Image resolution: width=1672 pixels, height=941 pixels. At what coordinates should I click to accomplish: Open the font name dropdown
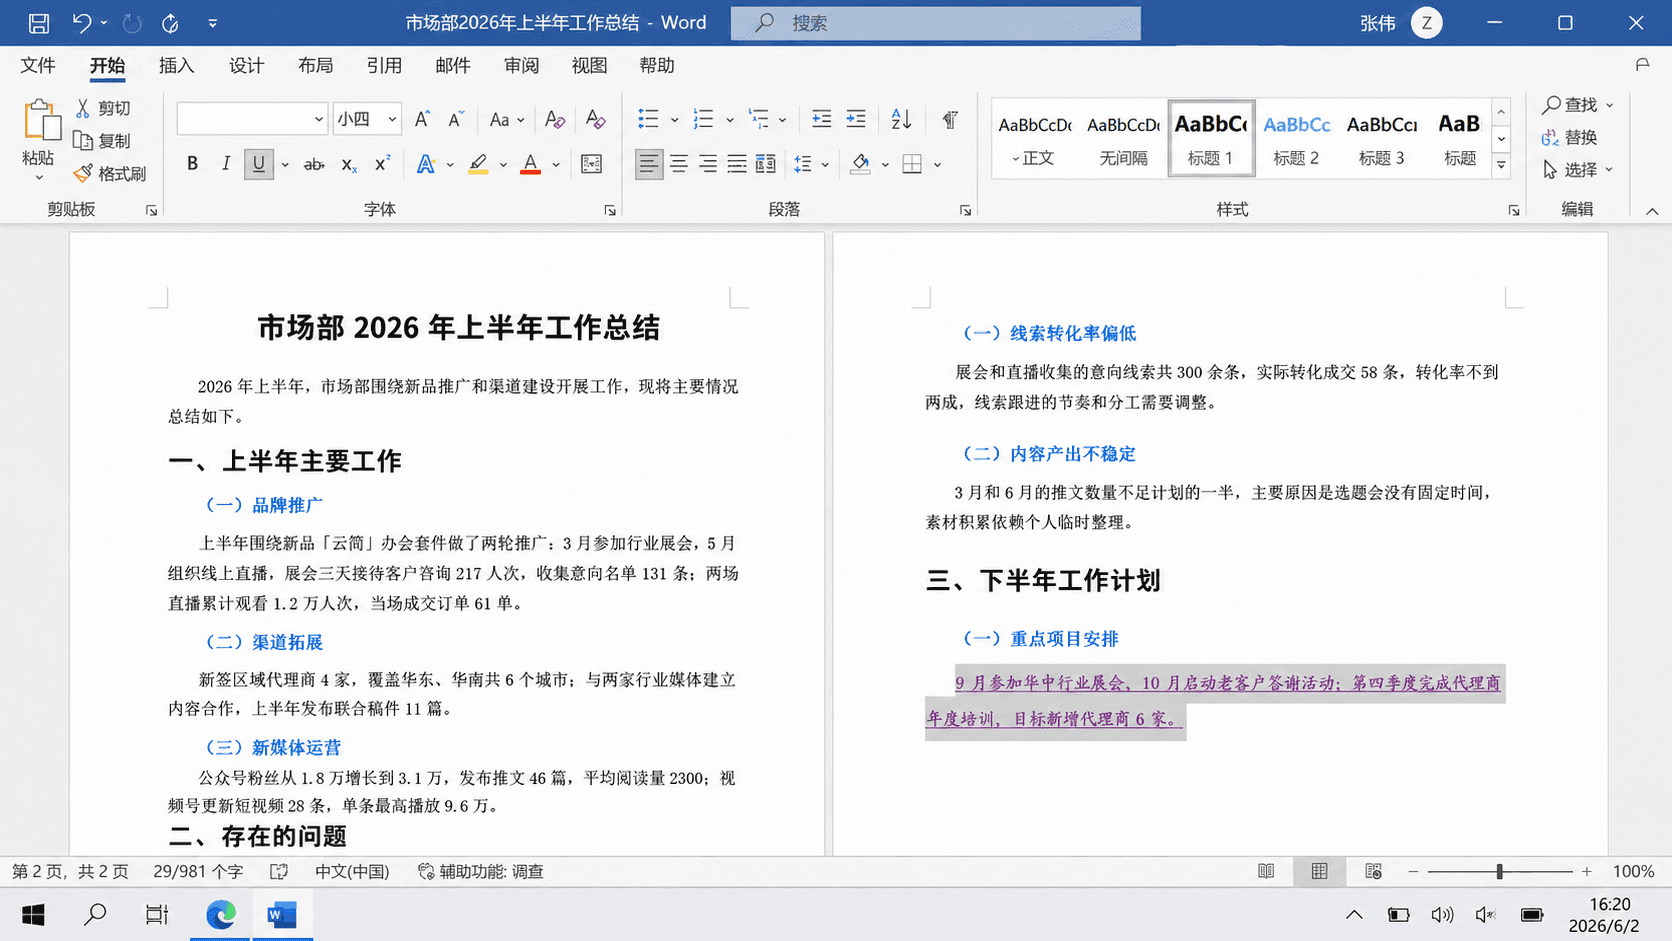tap(318, 119)
